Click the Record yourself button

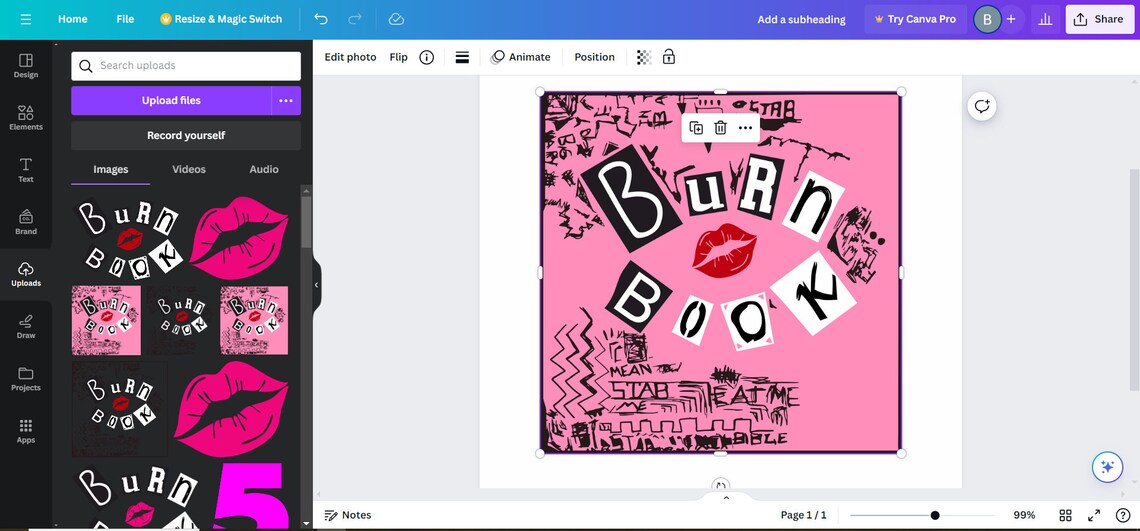pos(186,135)
